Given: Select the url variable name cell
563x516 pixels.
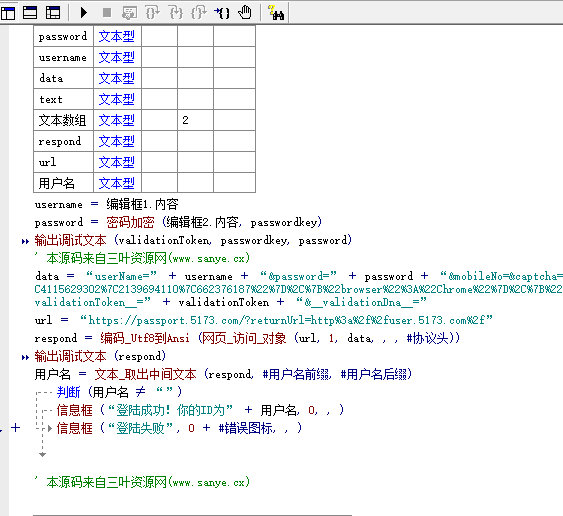Looking at the screenshot, I should click(64, 162).
